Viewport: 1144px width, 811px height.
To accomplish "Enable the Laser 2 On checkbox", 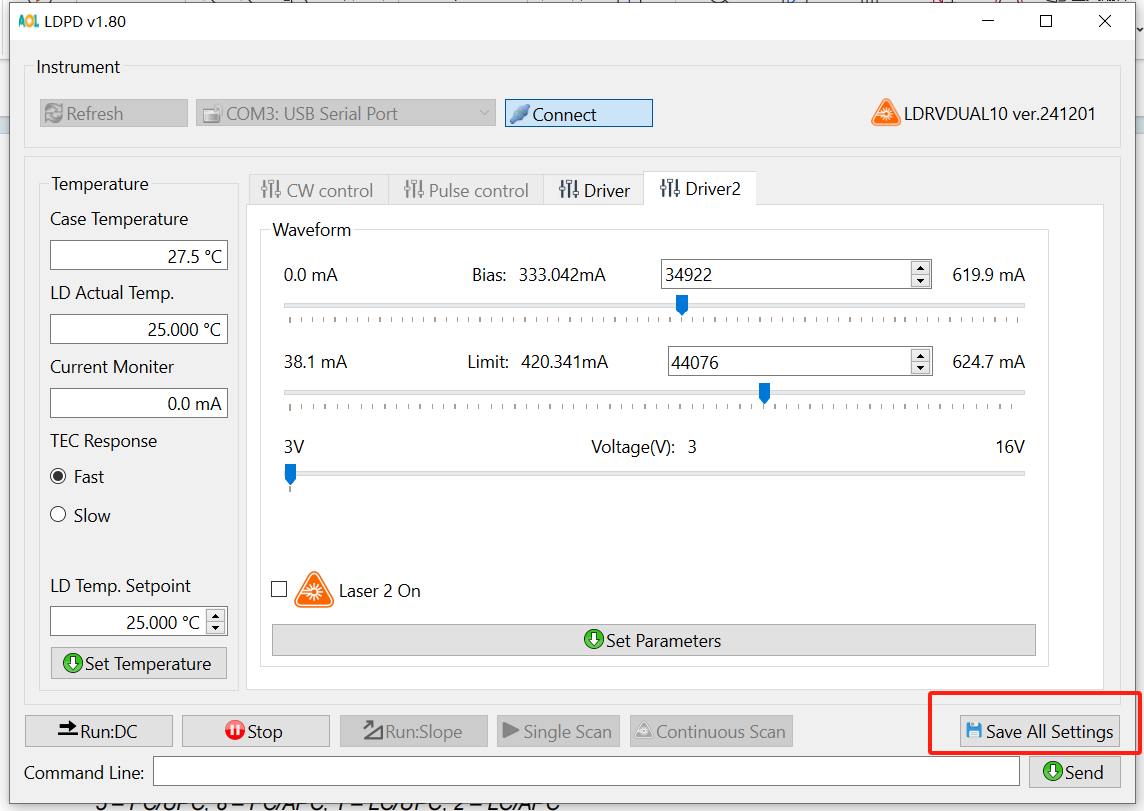I will coord(279,589).
